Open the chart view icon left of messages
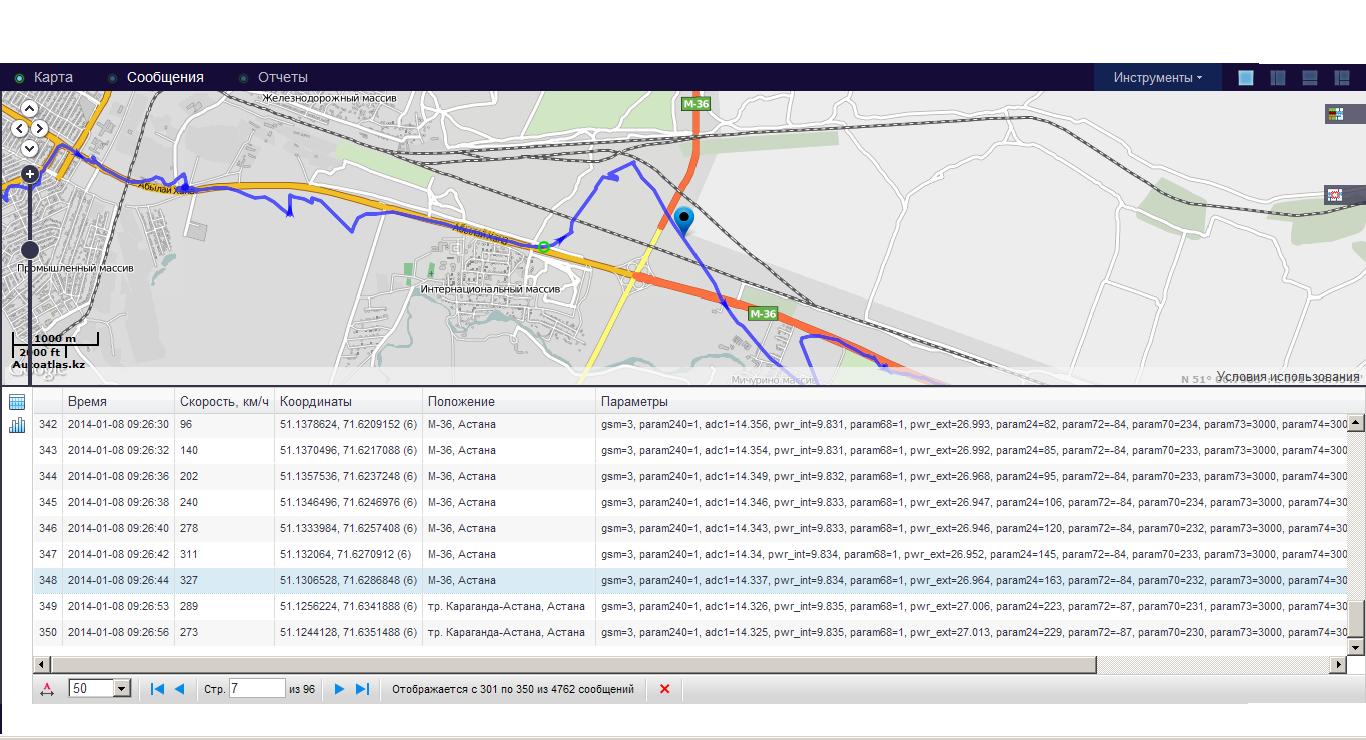This screenshot has height=740, width=1366. [17, 425]
